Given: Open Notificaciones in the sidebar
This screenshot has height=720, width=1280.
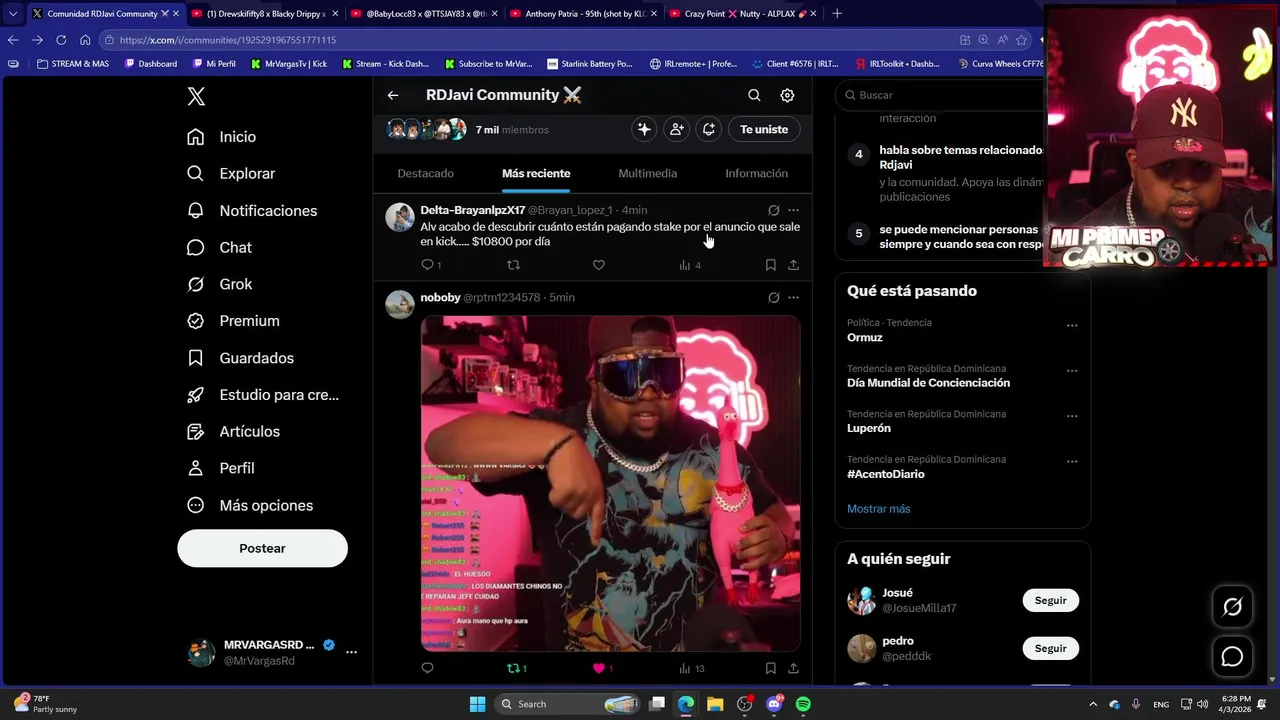Looking at the screenshot, I should [x=252, y=211].
